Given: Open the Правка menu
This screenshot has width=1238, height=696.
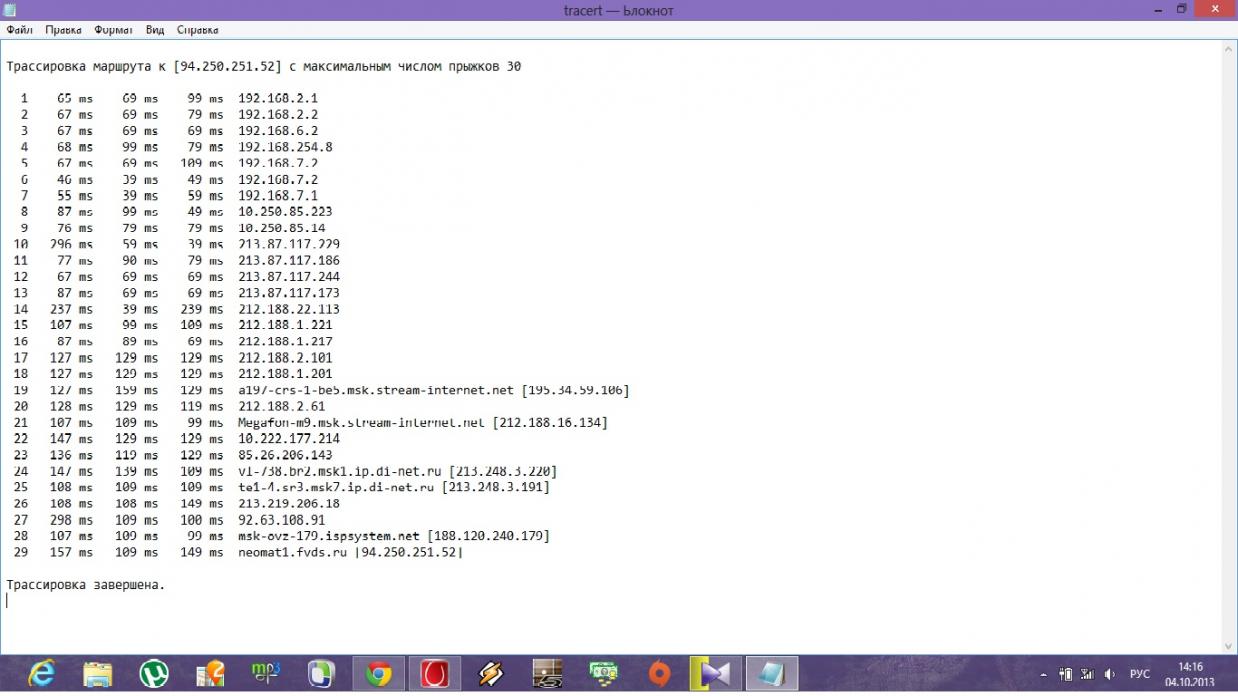Looking at the screenshot, I should pyautogui.click(x=63, y=30).
